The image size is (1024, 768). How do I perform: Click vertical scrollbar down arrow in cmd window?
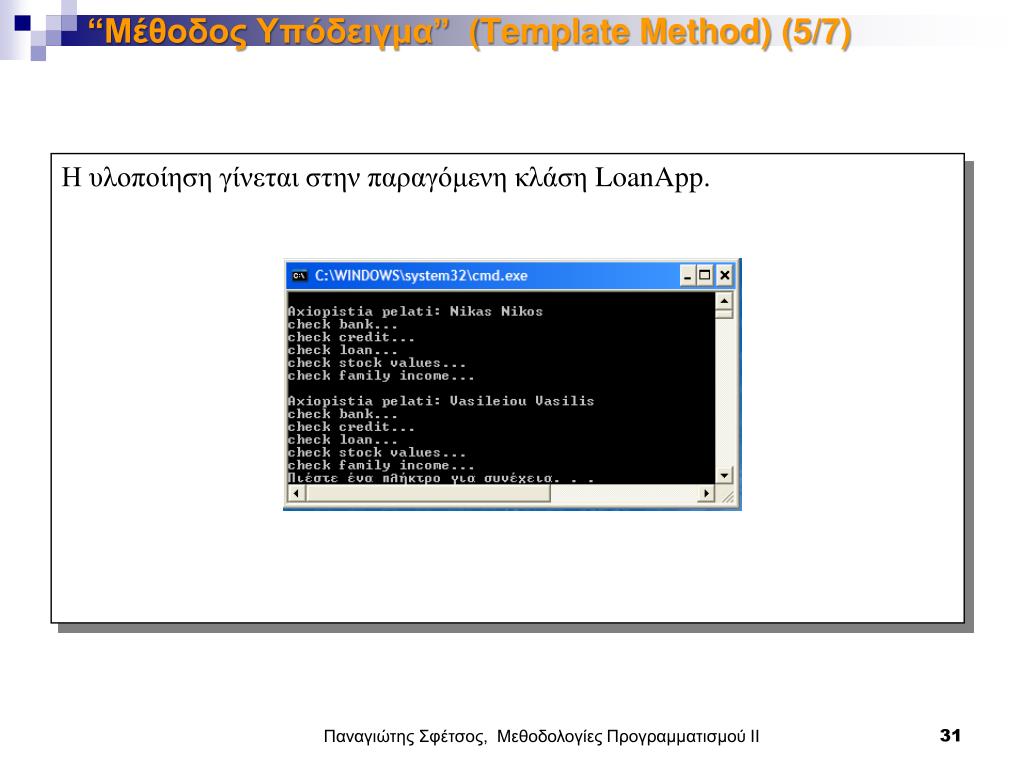pyautogui.click(x=724, y=475)
